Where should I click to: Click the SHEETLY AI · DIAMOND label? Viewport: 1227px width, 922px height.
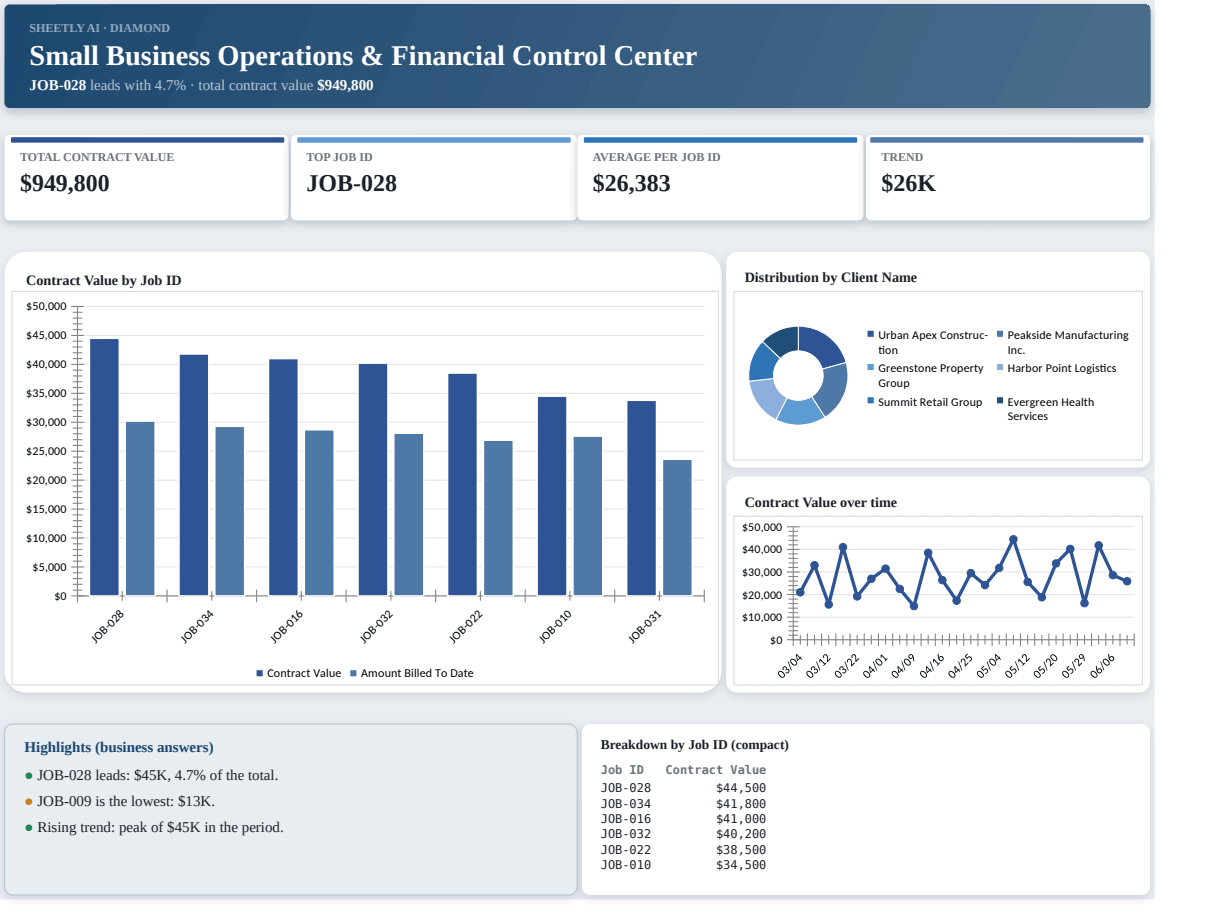tap(99, 28)
